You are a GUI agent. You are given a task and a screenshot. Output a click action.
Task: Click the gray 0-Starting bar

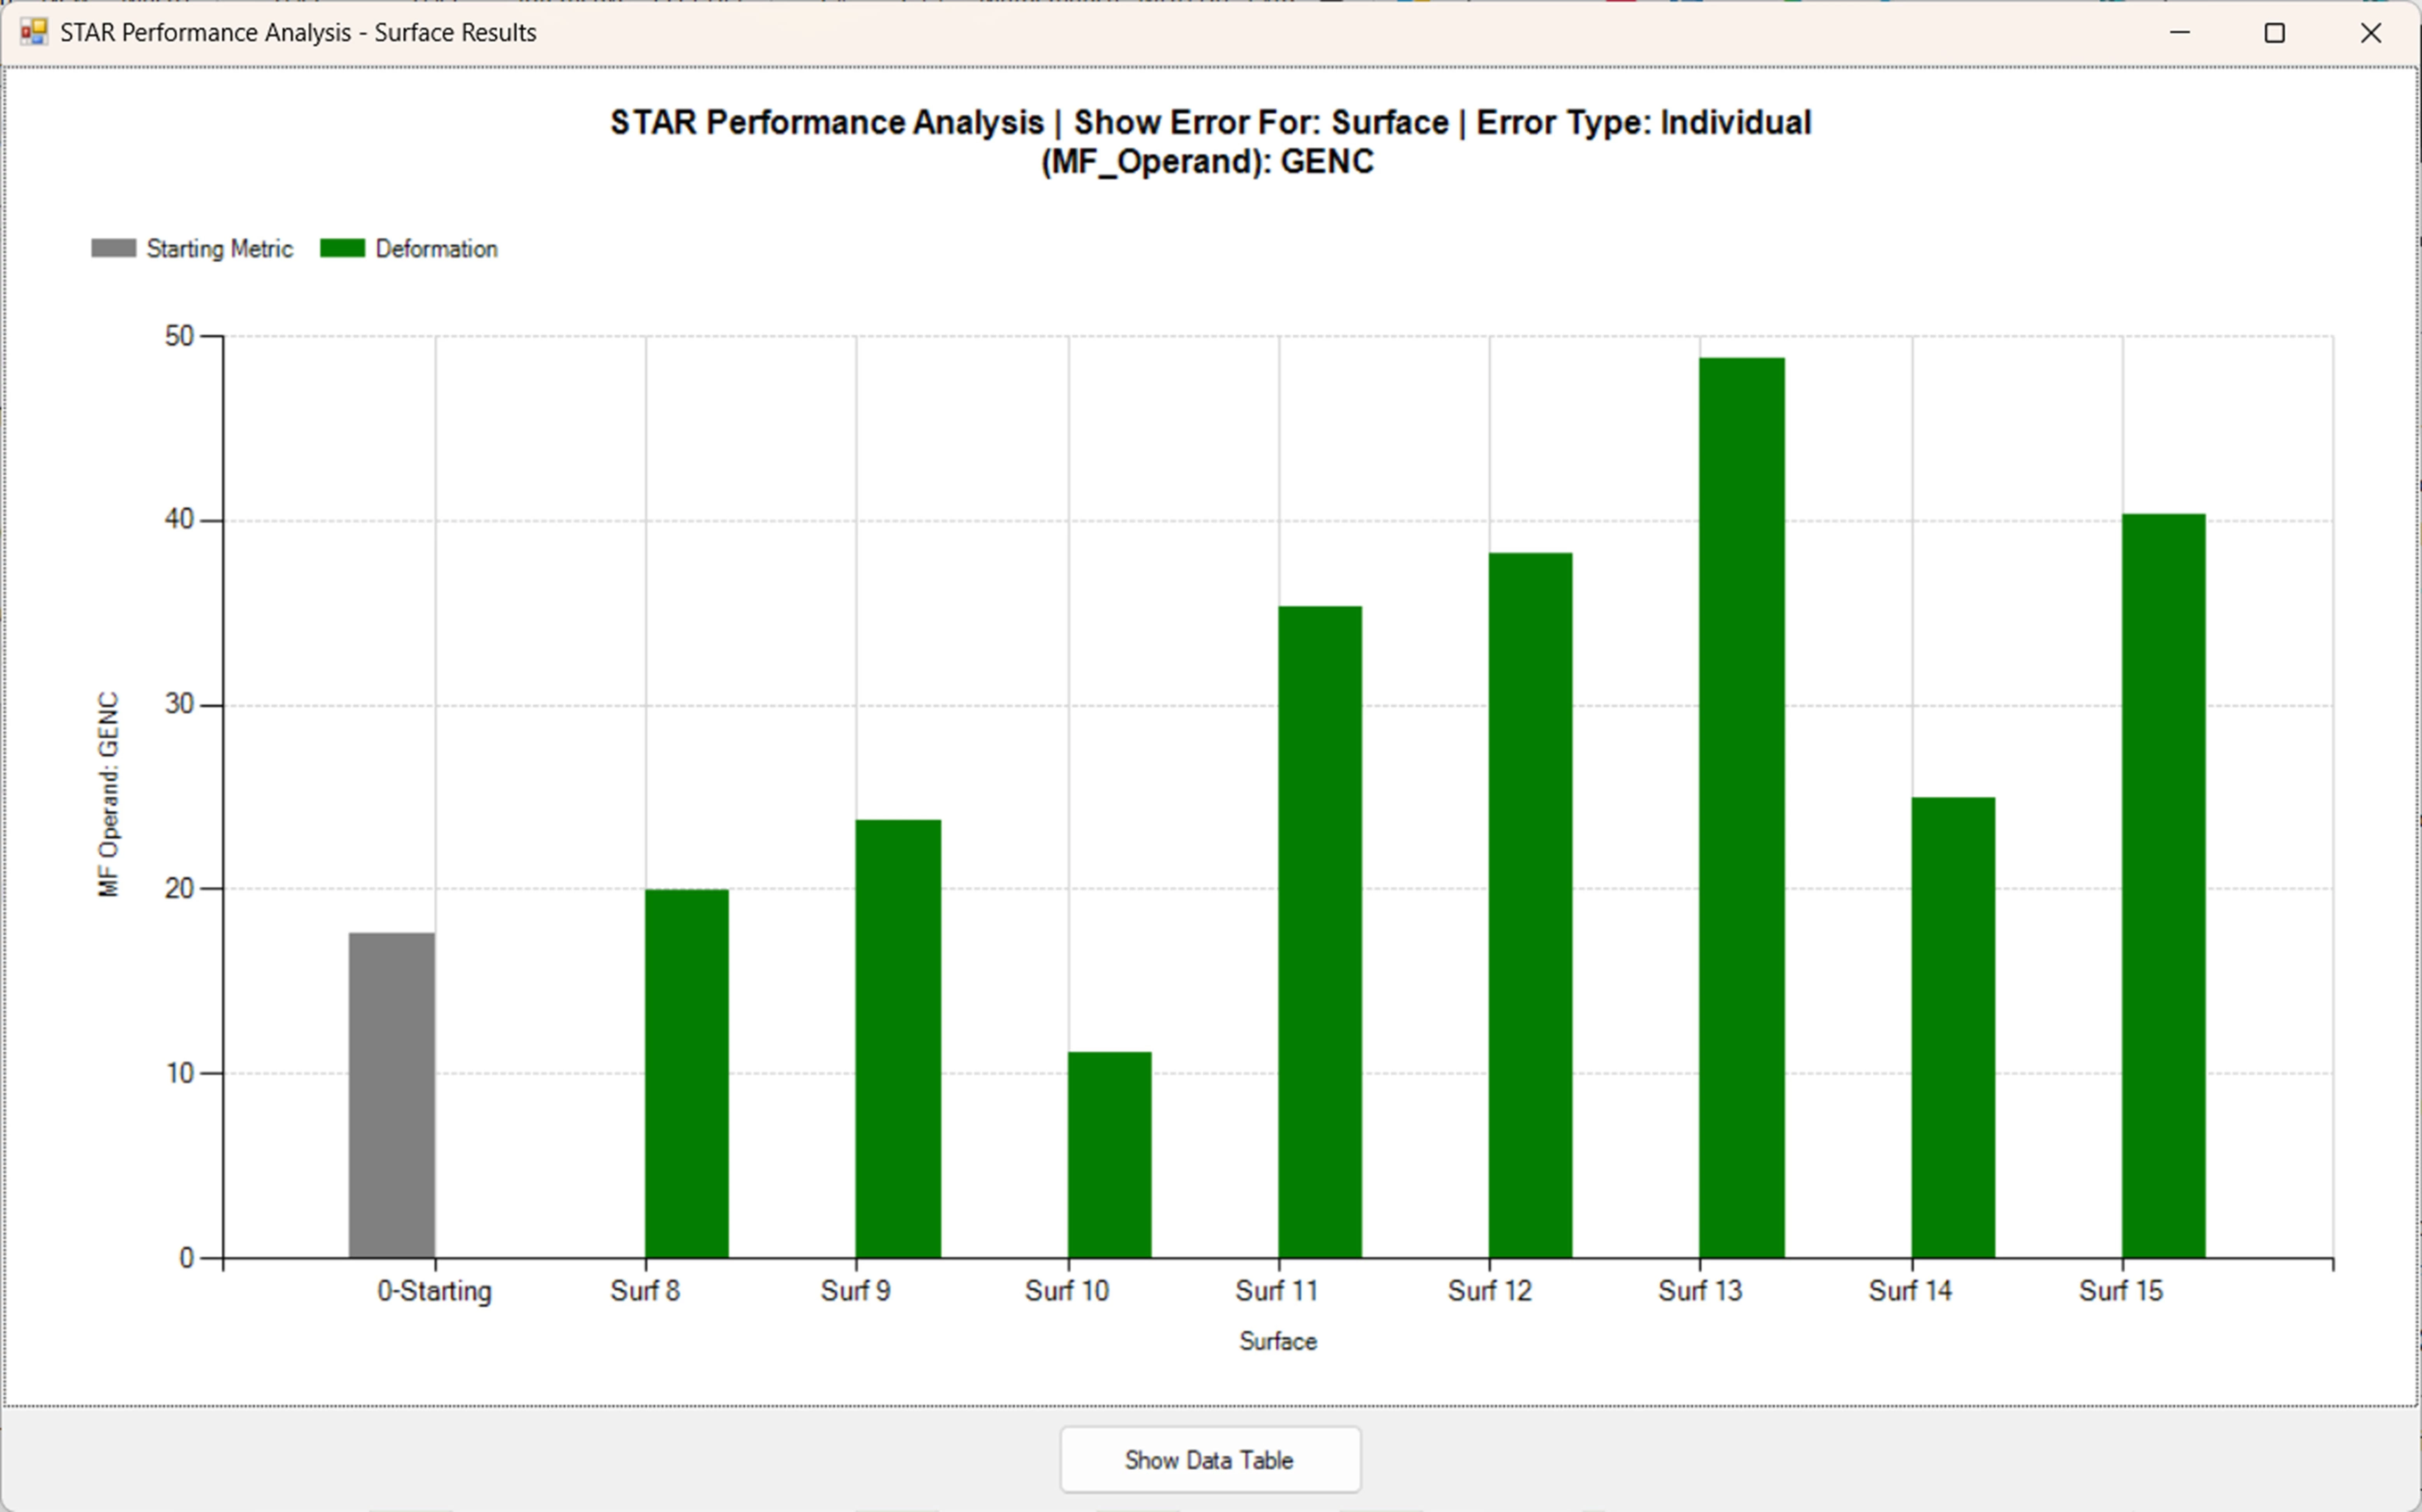pyautogui.click(x=392, y=1095)
